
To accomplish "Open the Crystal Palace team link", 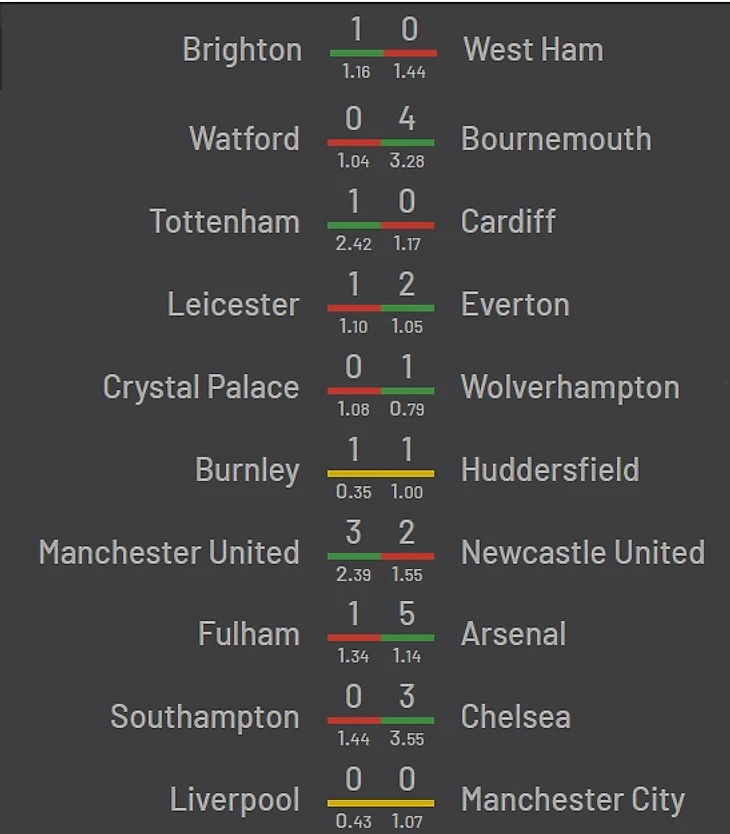I will pos(201,387).
